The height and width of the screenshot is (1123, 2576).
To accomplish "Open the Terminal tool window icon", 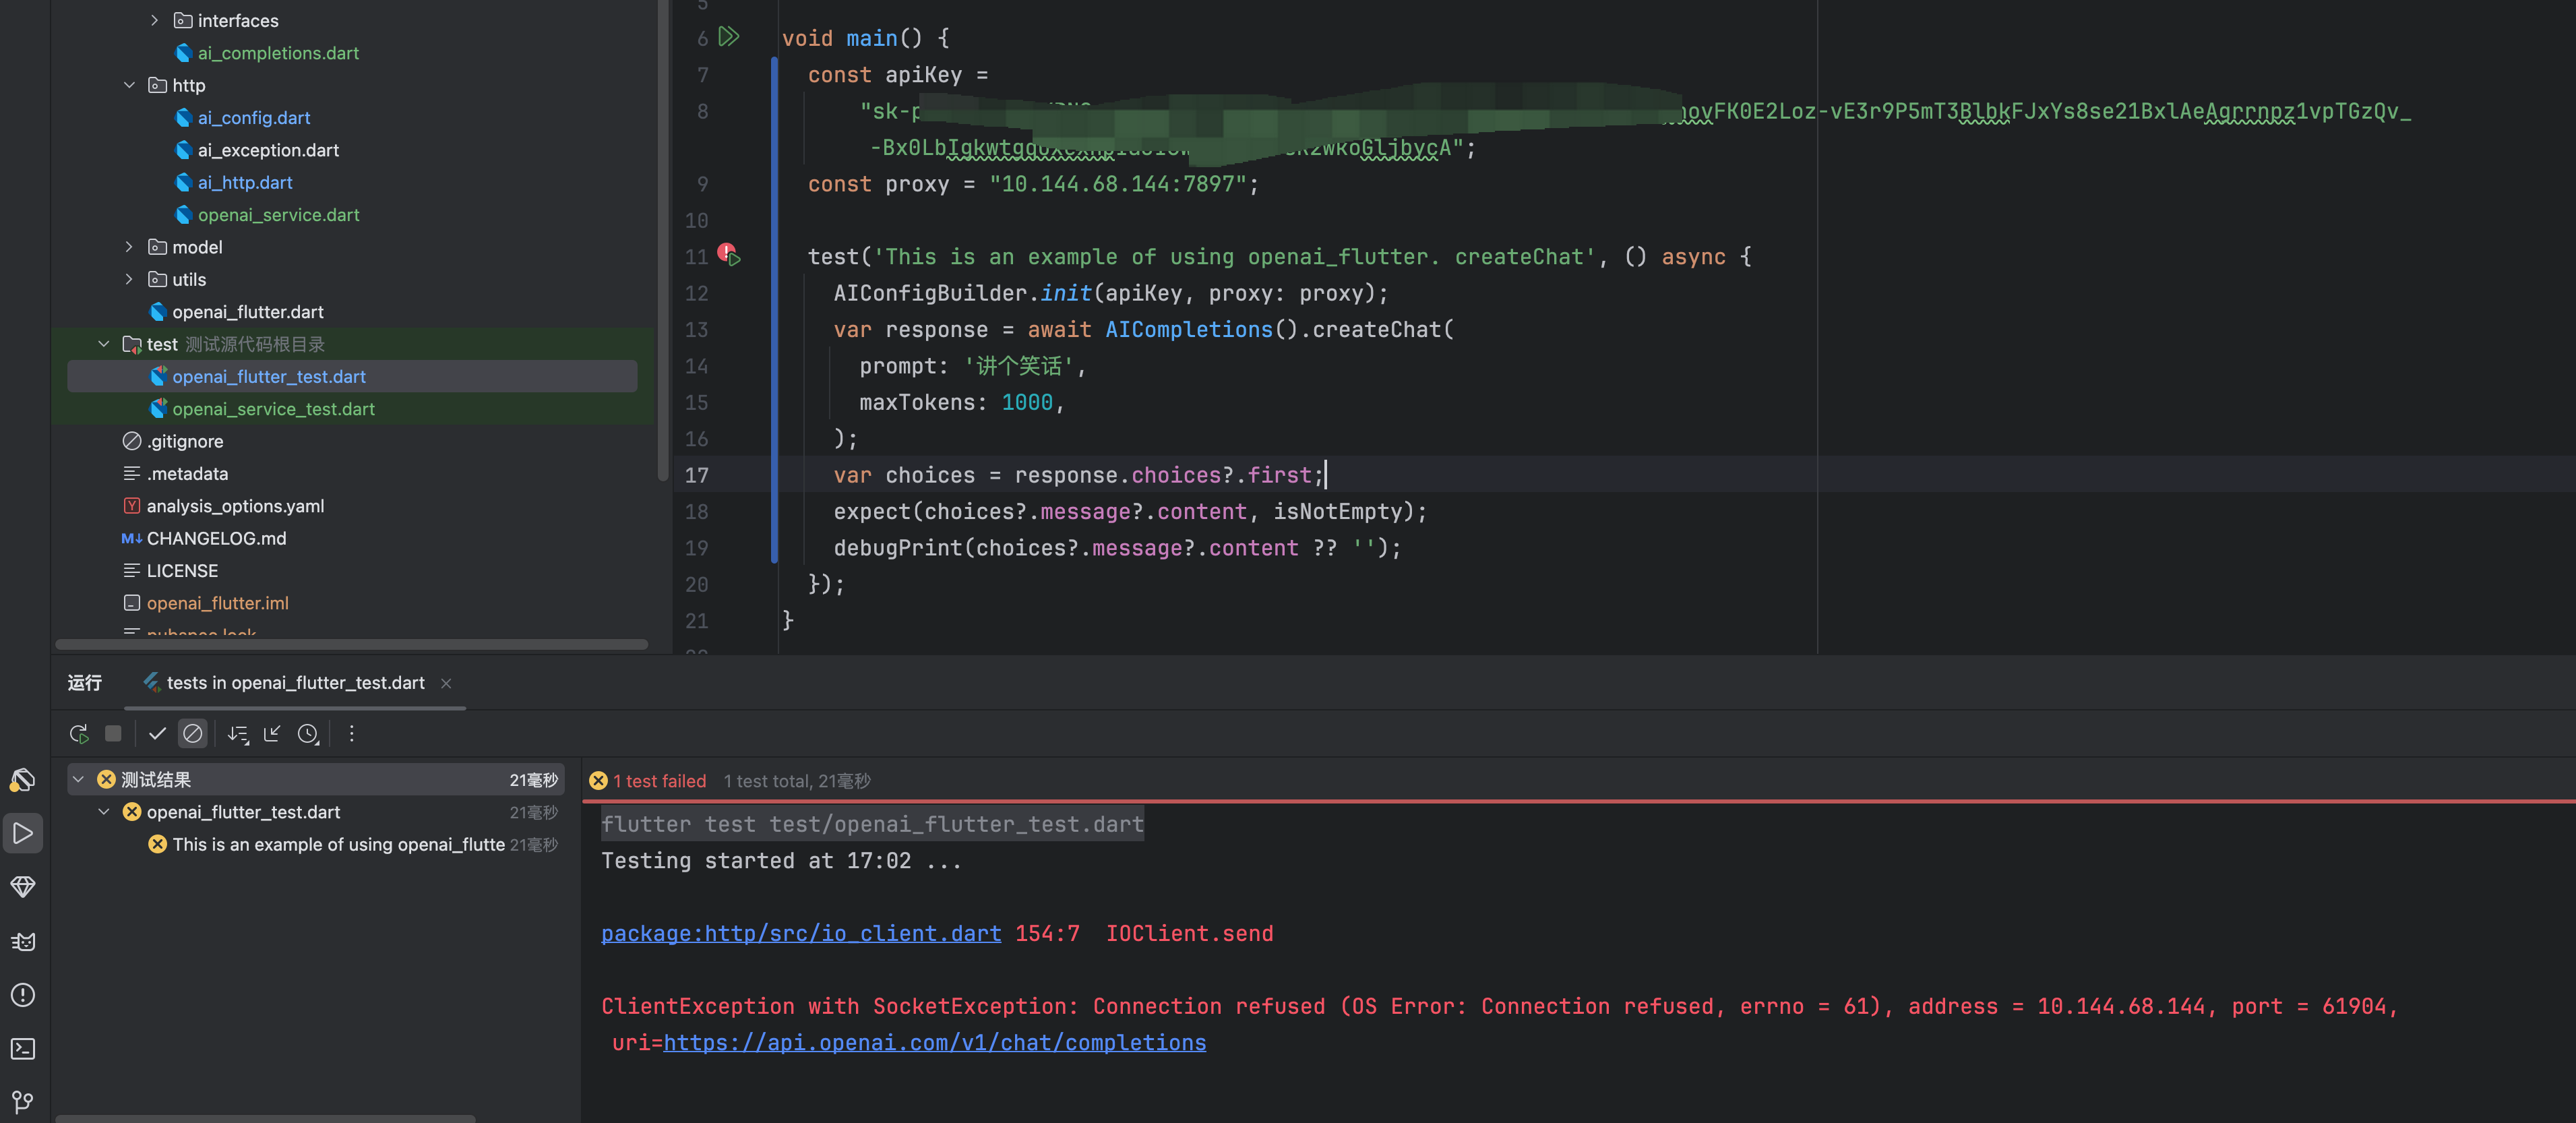I will (23, 1048).
